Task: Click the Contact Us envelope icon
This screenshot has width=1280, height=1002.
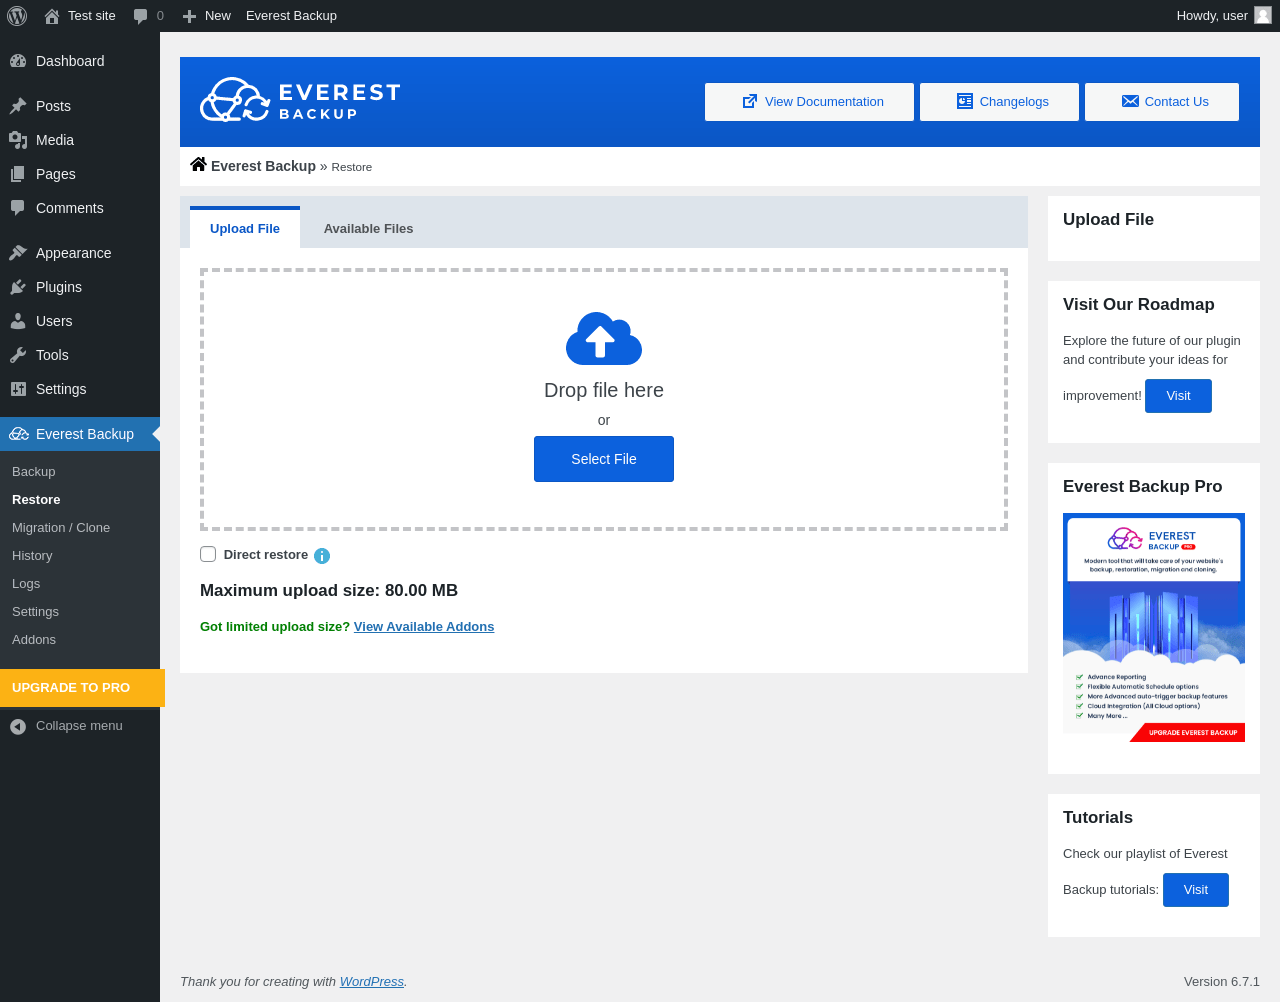Action: (1130, 101)
